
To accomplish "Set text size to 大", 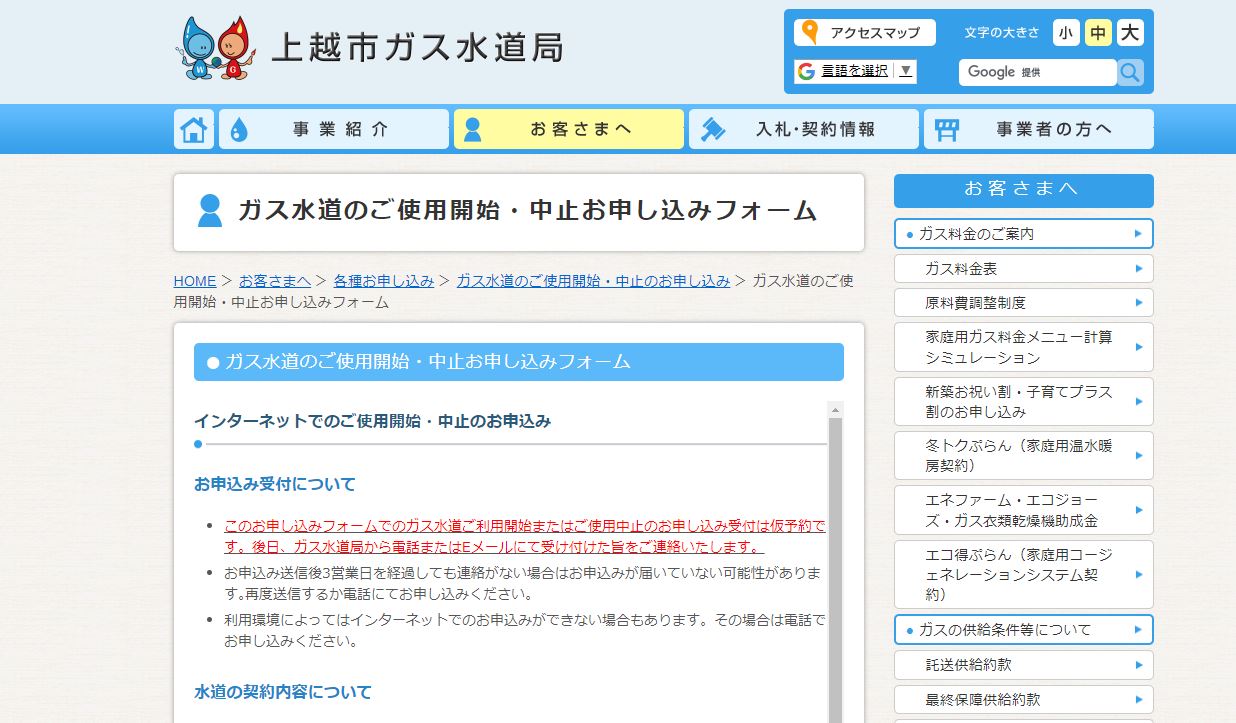I will pyautogui.click(x=1130, y=33).
